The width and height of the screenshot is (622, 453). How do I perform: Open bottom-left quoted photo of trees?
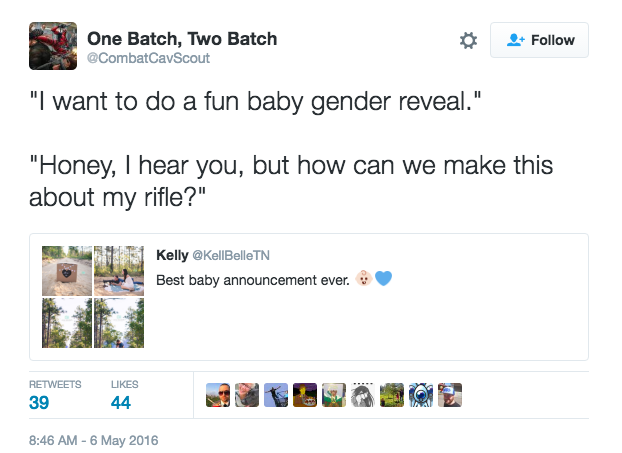click(x=67, y=322)
